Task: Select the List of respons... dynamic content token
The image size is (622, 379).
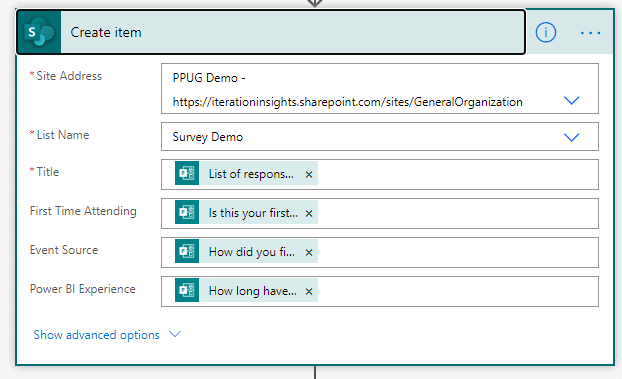Action: pyautogui.click(x=246, y=173)
